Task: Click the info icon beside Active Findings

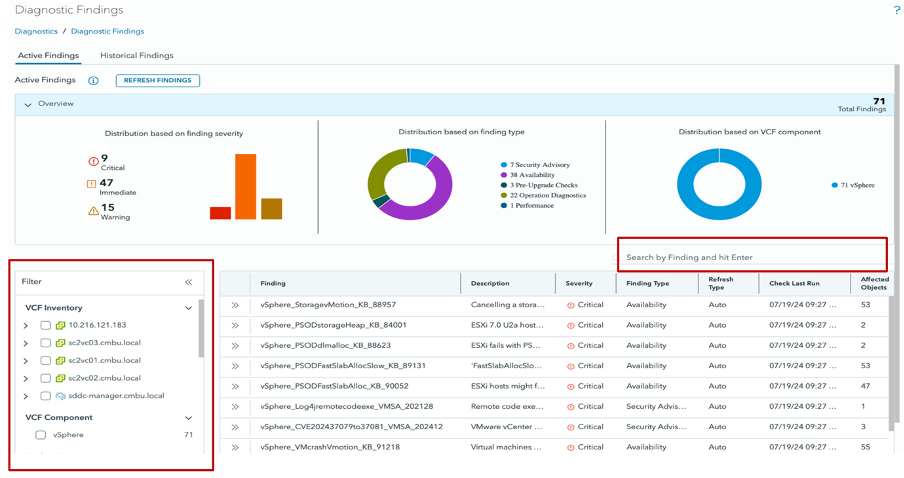Action: tap(93, 80)
